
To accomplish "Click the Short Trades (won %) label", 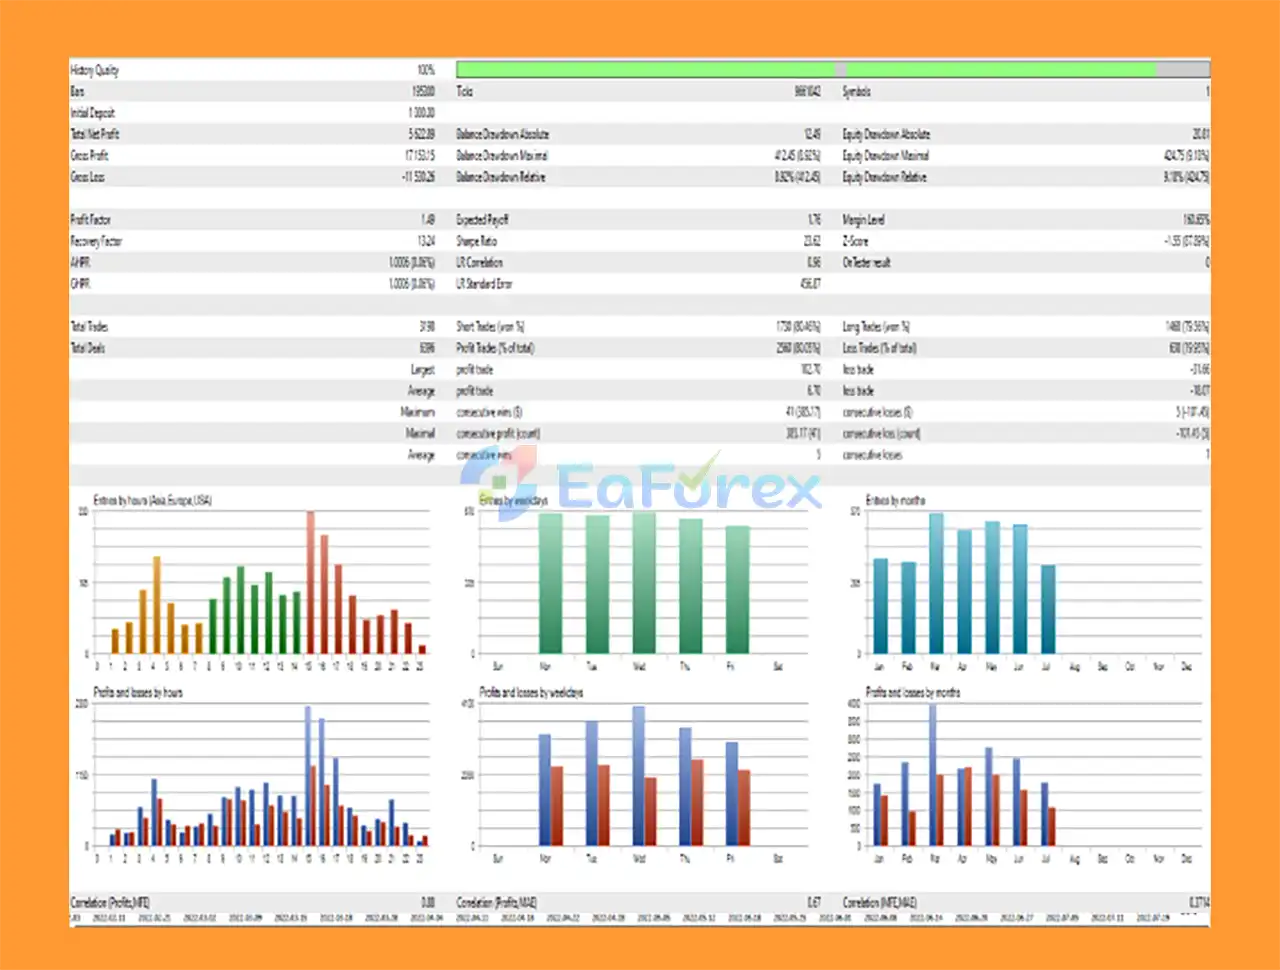I will pyautogui.click(x=490, y=327).
